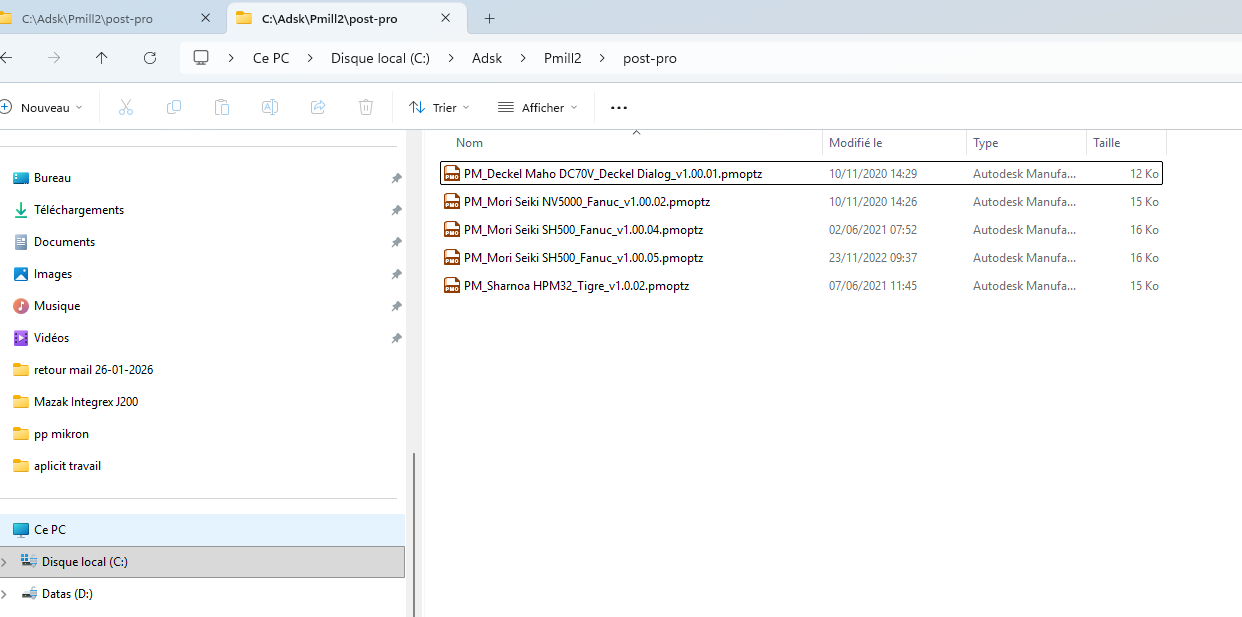Select PM_Mori Seiki SH500_Fanuc_v1.00.04.pmoptz file
The height and width of the screenshot is (617, 1242).
[801, 229]
